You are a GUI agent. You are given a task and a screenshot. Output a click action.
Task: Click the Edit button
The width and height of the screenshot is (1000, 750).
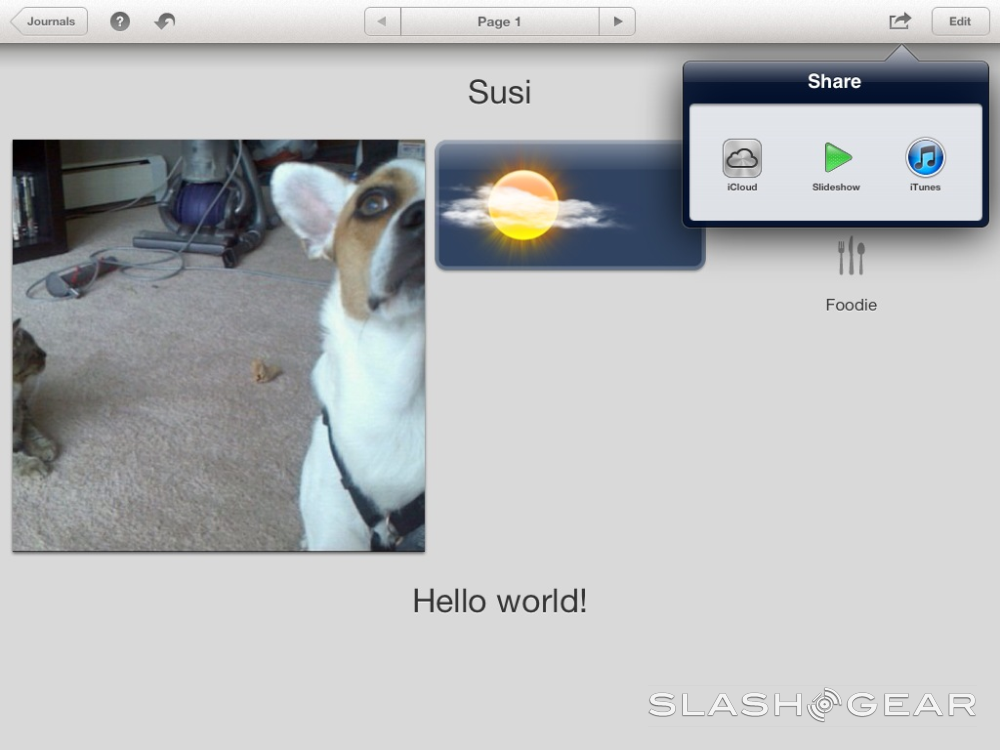[x=960, y=22]
